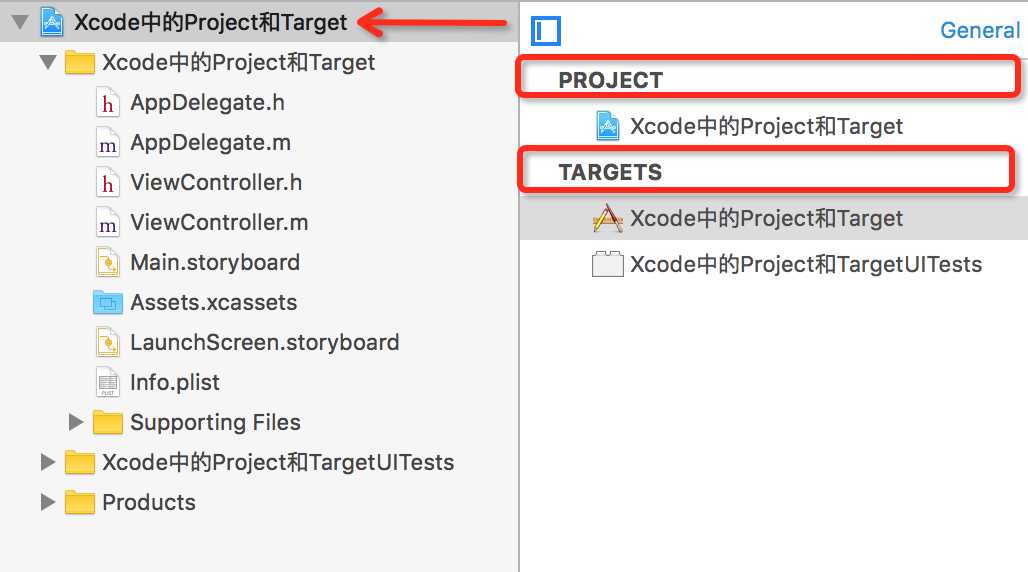Select AppDelegate.m in the navigator
1028x572 pixels.
point(210,142)
